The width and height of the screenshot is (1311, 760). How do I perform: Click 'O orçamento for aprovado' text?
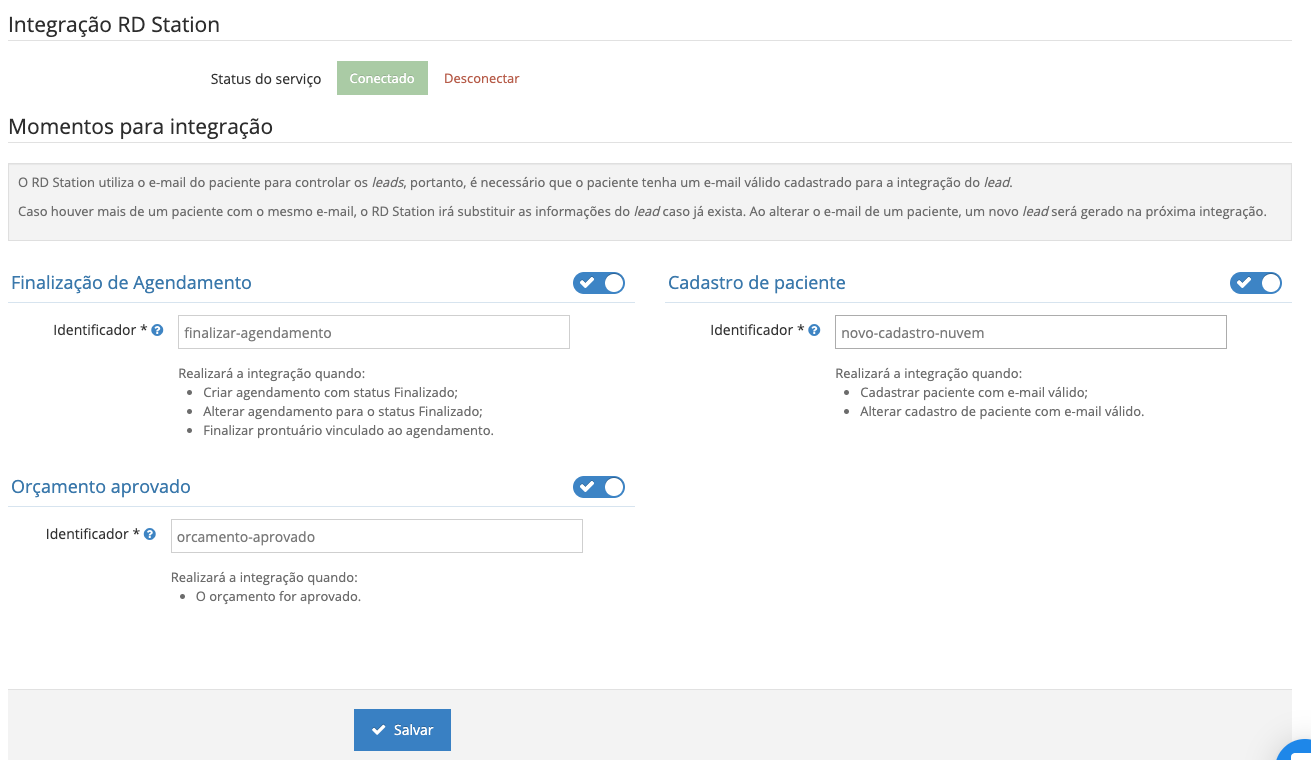pyautogui.click(x=278, y=596)
